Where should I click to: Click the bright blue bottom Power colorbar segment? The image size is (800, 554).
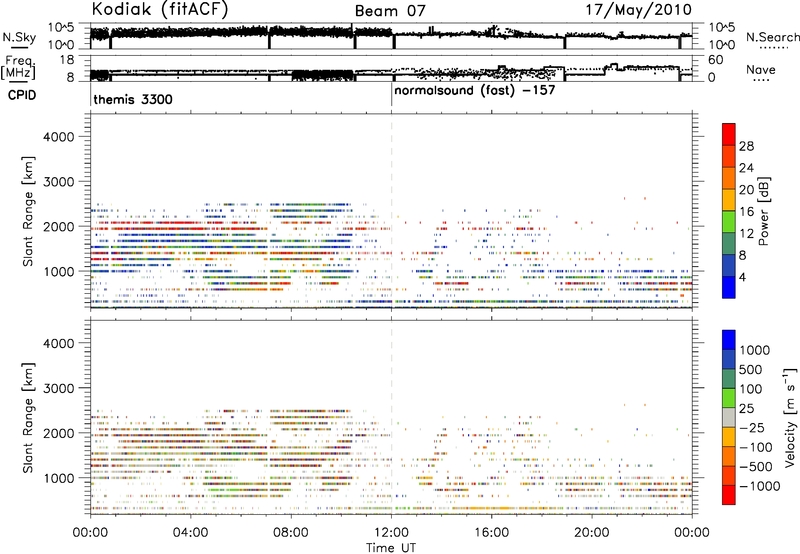[729, 287]
